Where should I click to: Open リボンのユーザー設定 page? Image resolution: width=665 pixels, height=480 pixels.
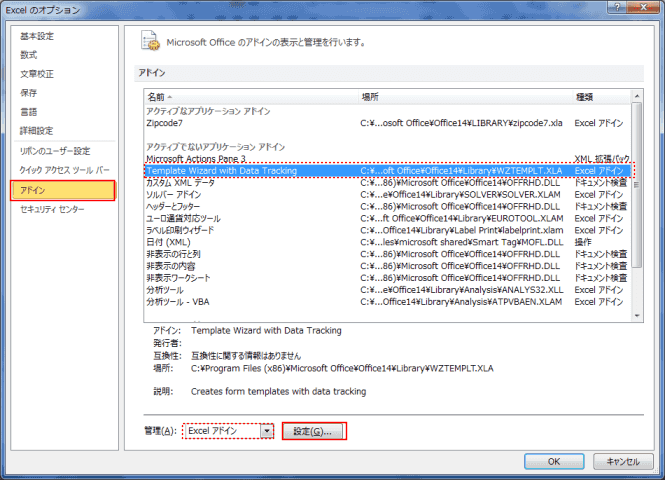(55, 151)
